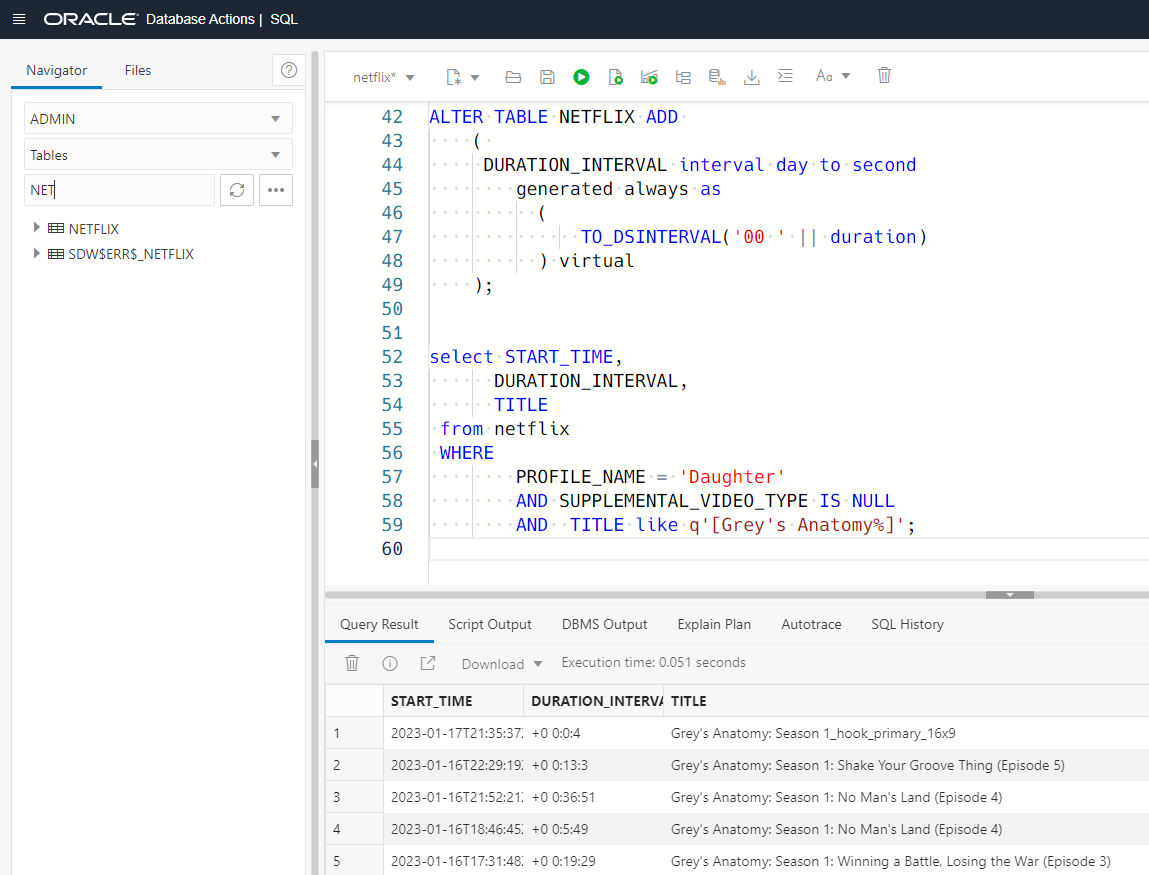Click TO_DSINTERVAL function on line 47

pos(651,237)
